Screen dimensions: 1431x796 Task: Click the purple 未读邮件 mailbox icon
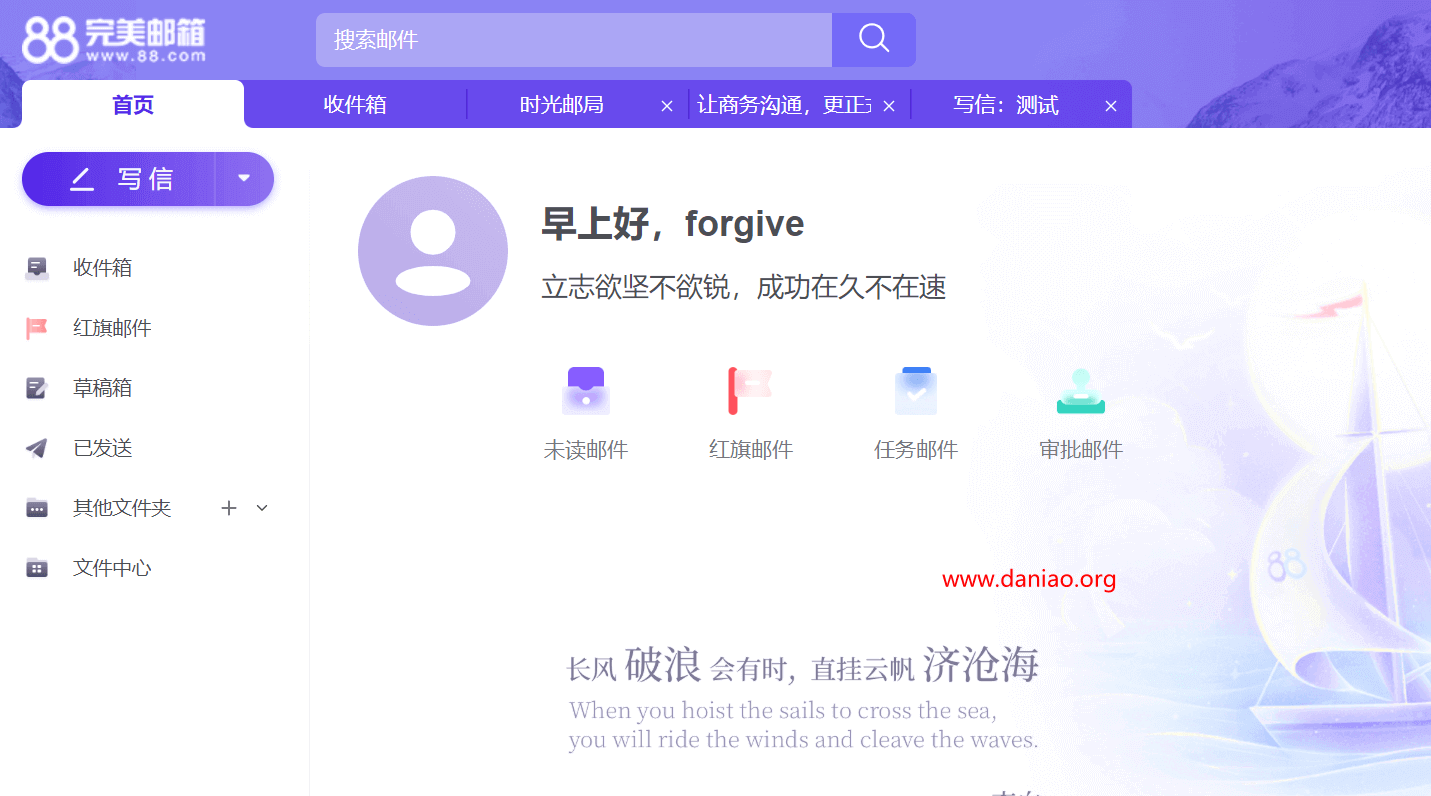(x=586, y=391)
